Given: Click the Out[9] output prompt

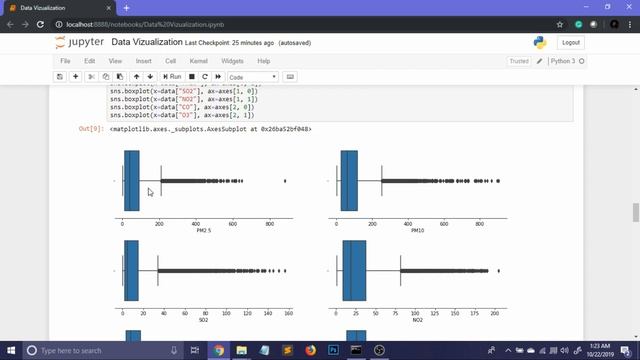Looking at the screenshot, I should 90,129.
